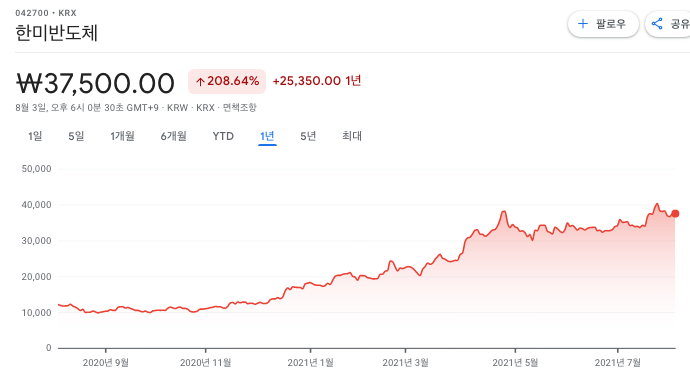Screen dimensions: 690x373
Task: Click the plus icon on the 팔로우 button
Action: [x=583, y=24]
